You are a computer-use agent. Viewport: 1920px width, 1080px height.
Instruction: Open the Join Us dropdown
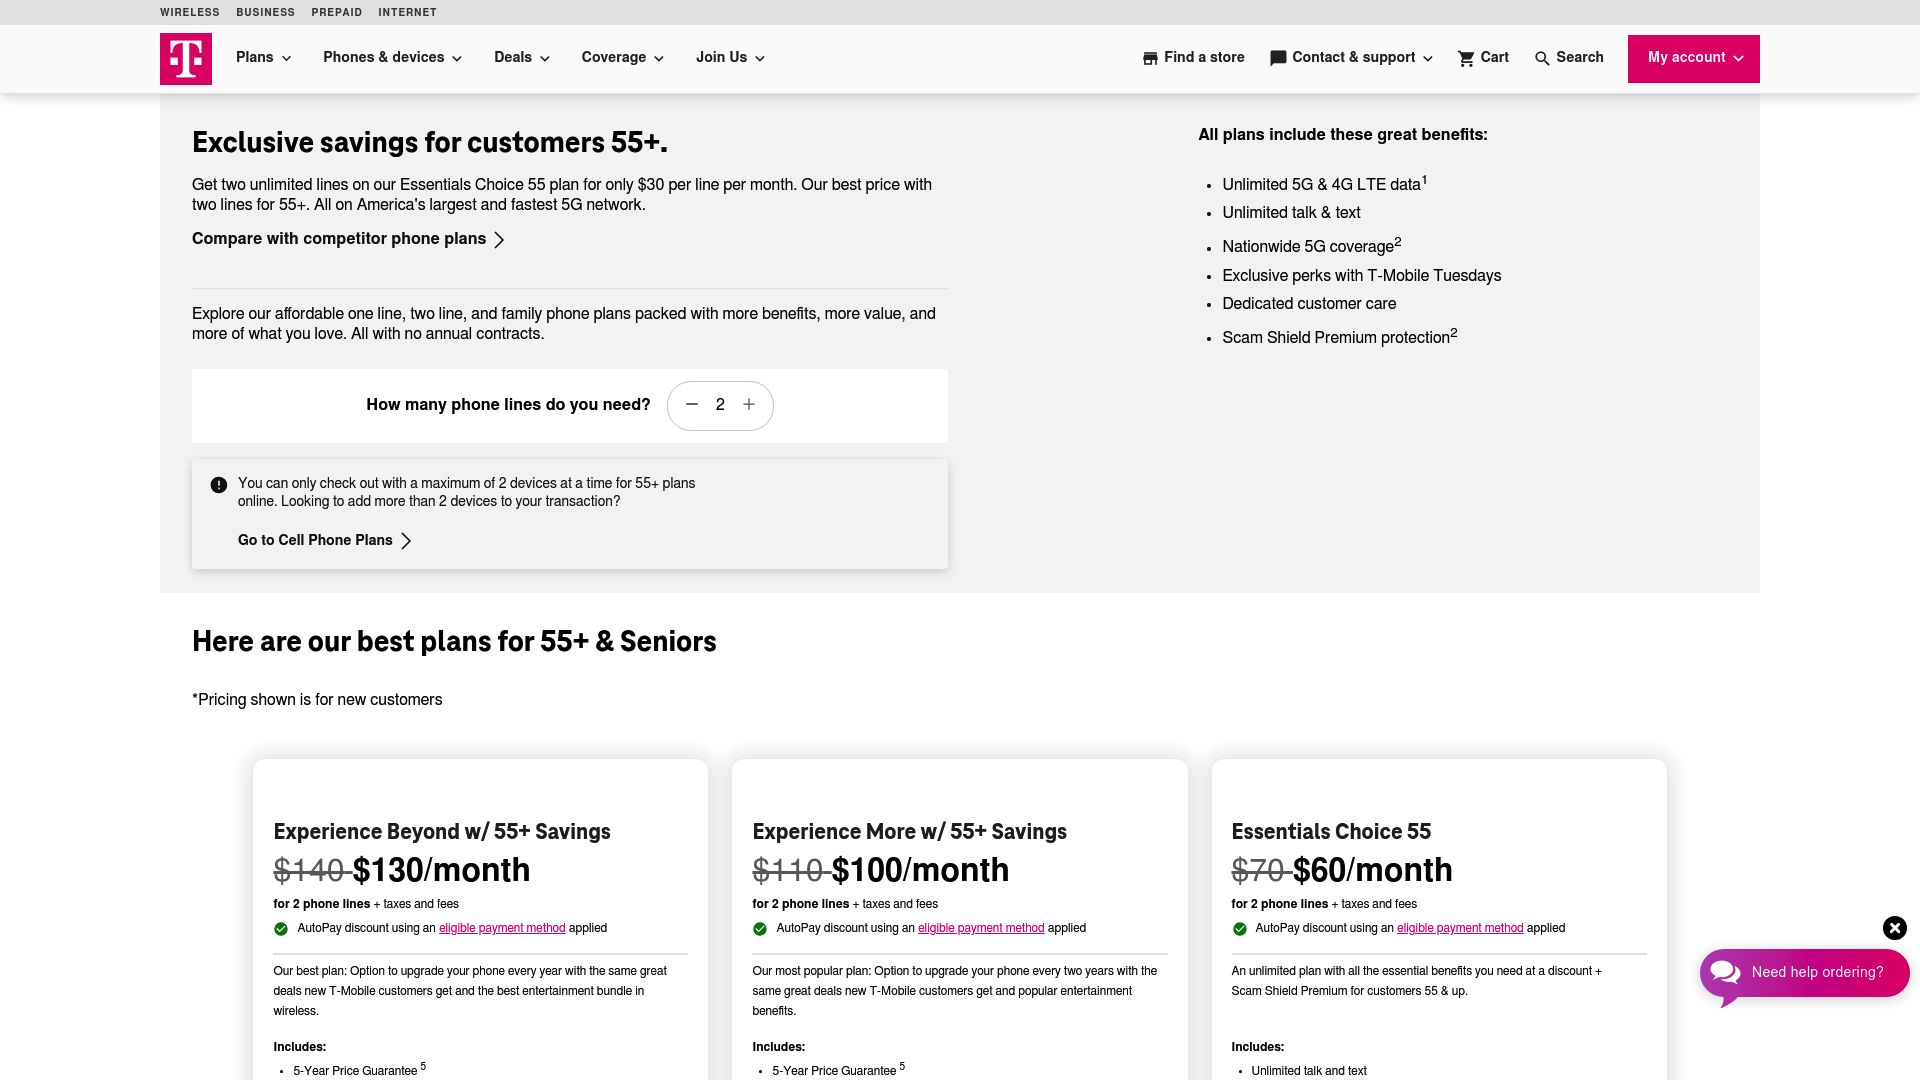coord(731,58)
